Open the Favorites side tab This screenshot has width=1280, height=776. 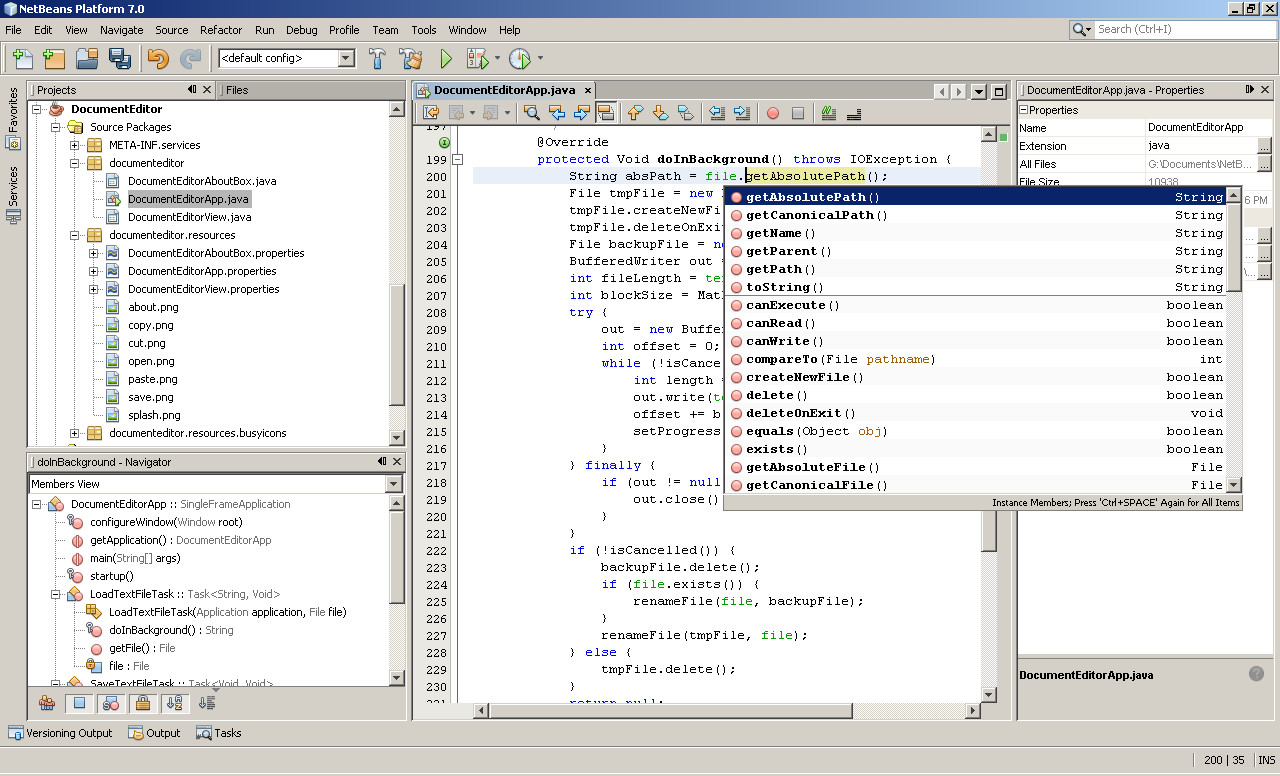(x=13, y=120)
